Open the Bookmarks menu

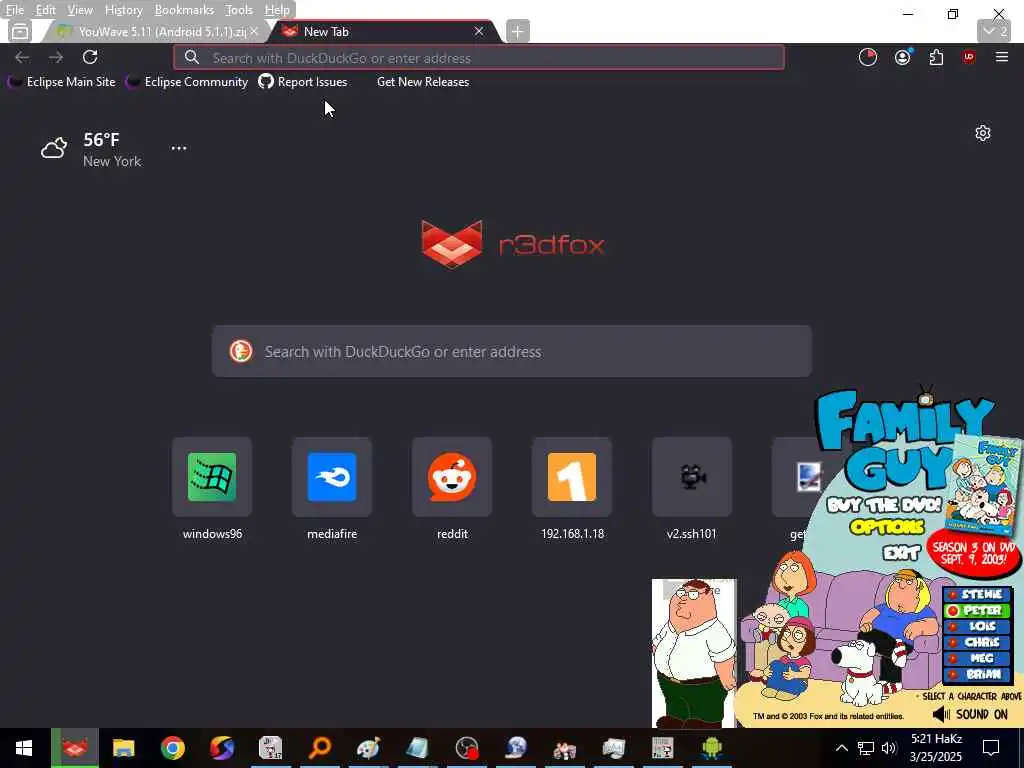184,10
